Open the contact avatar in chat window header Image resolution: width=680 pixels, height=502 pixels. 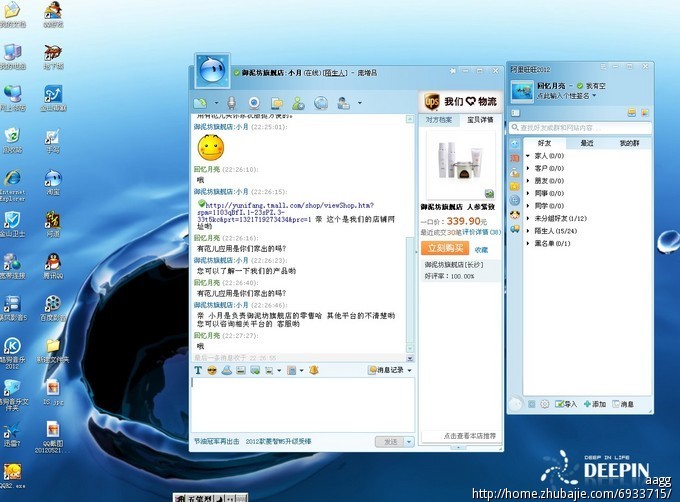tap(212, 71)
